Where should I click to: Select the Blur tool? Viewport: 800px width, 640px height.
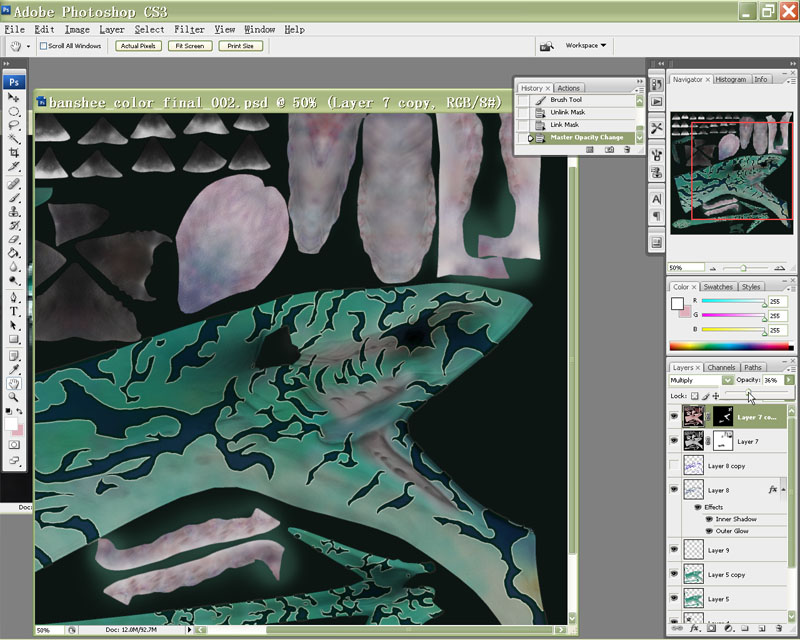(x=14, y=266)
